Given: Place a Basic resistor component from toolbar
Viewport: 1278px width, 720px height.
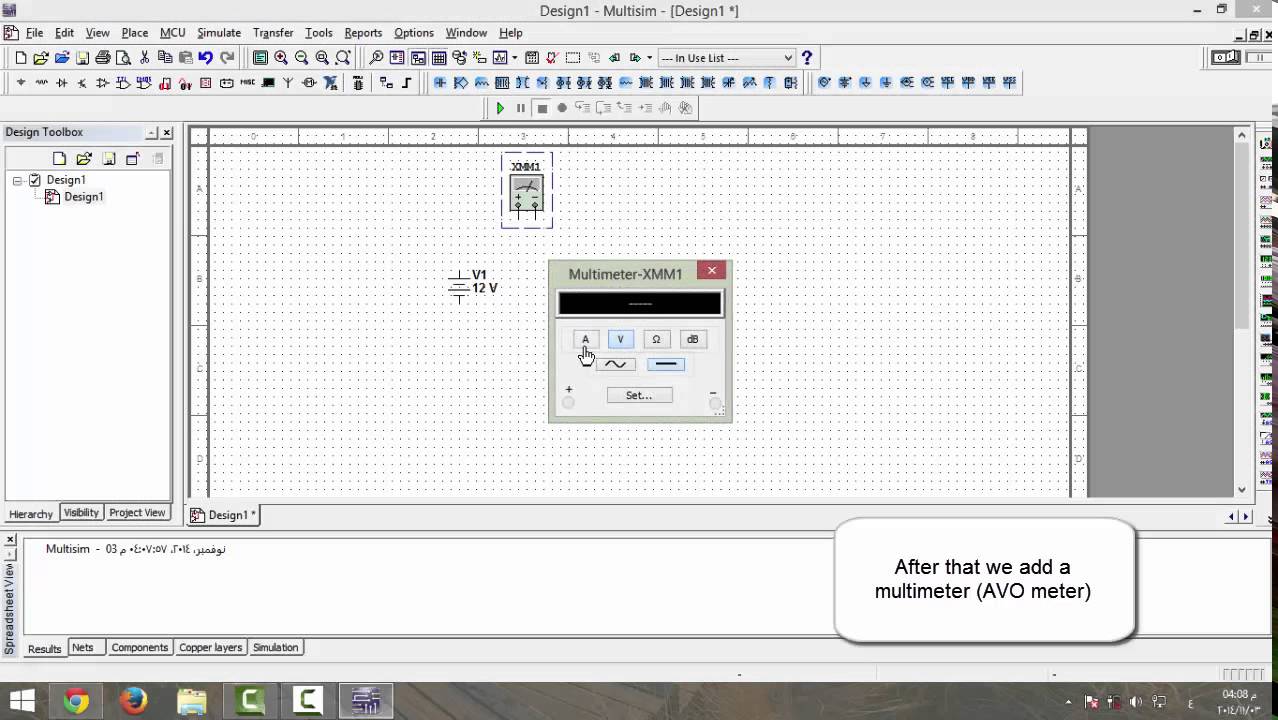Looking at the screenshot, I should pyautogui.click(x=41, y=83).
